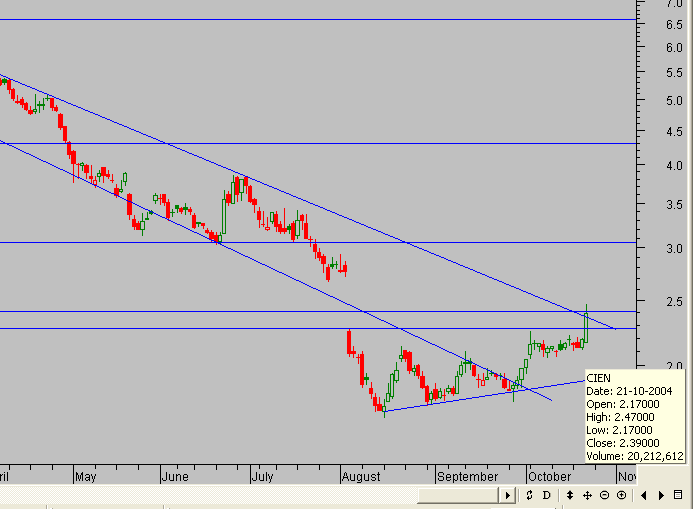Open the chart list window icon
Viewport: 693px width, 509px height.
click(678, 495)
